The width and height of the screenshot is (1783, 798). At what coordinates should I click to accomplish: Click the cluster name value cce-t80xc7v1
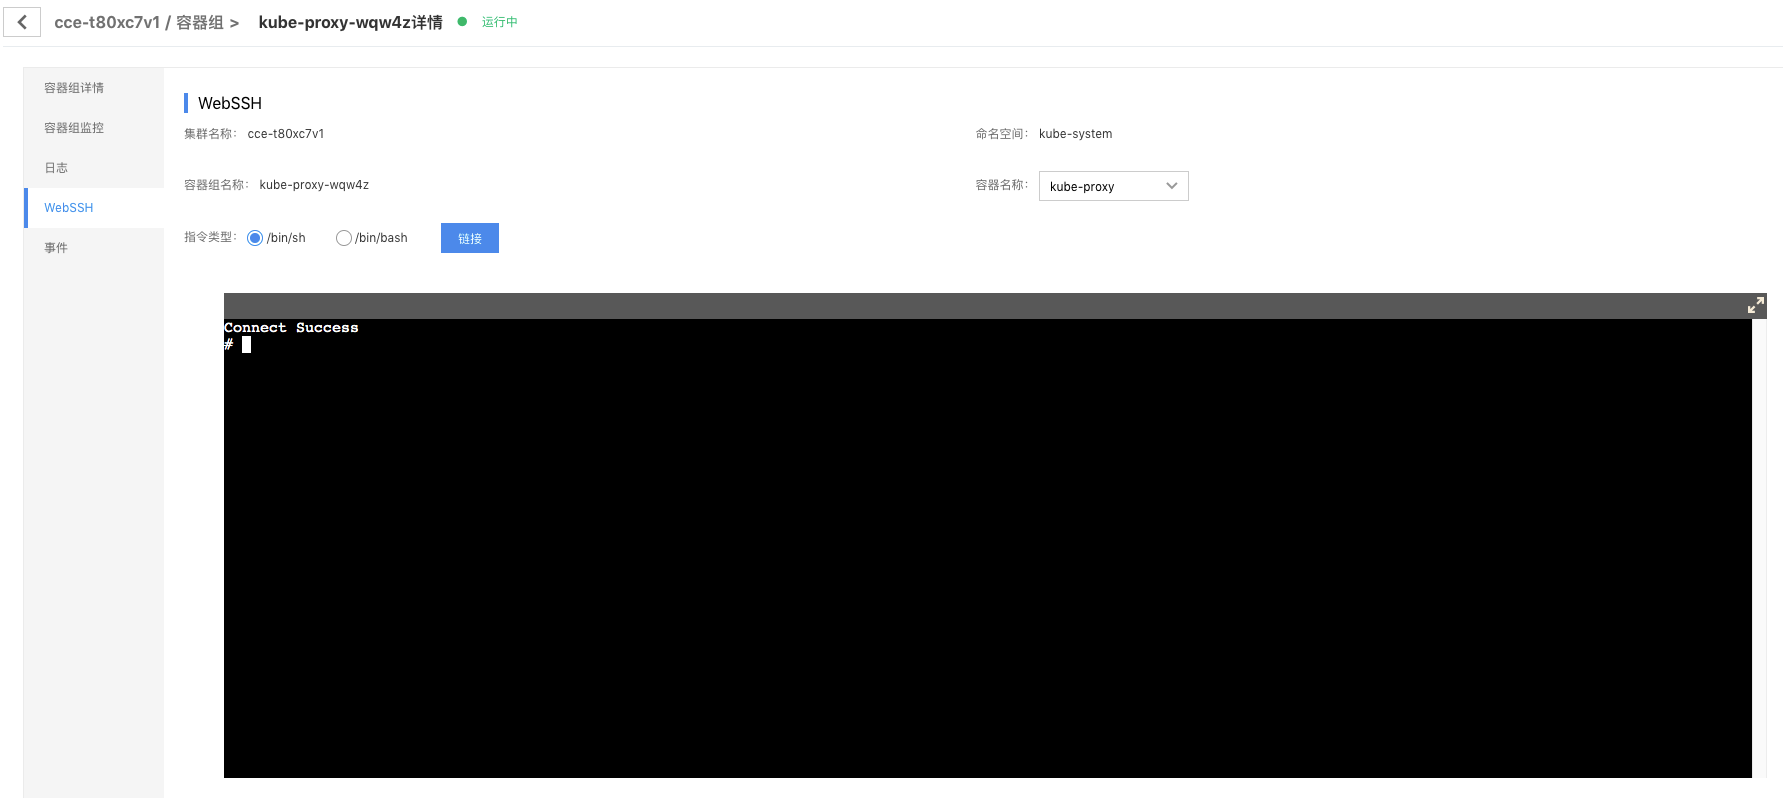pos(286,134)
